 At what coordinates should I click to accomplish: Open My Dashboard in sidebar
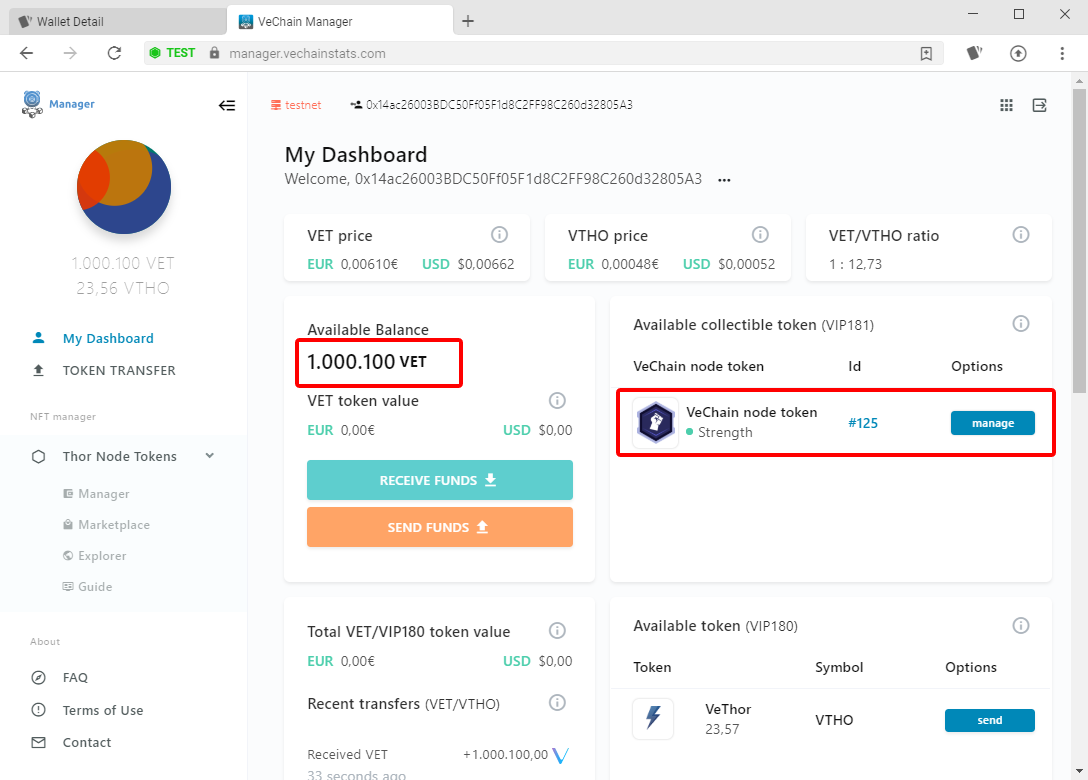(108, 339)
